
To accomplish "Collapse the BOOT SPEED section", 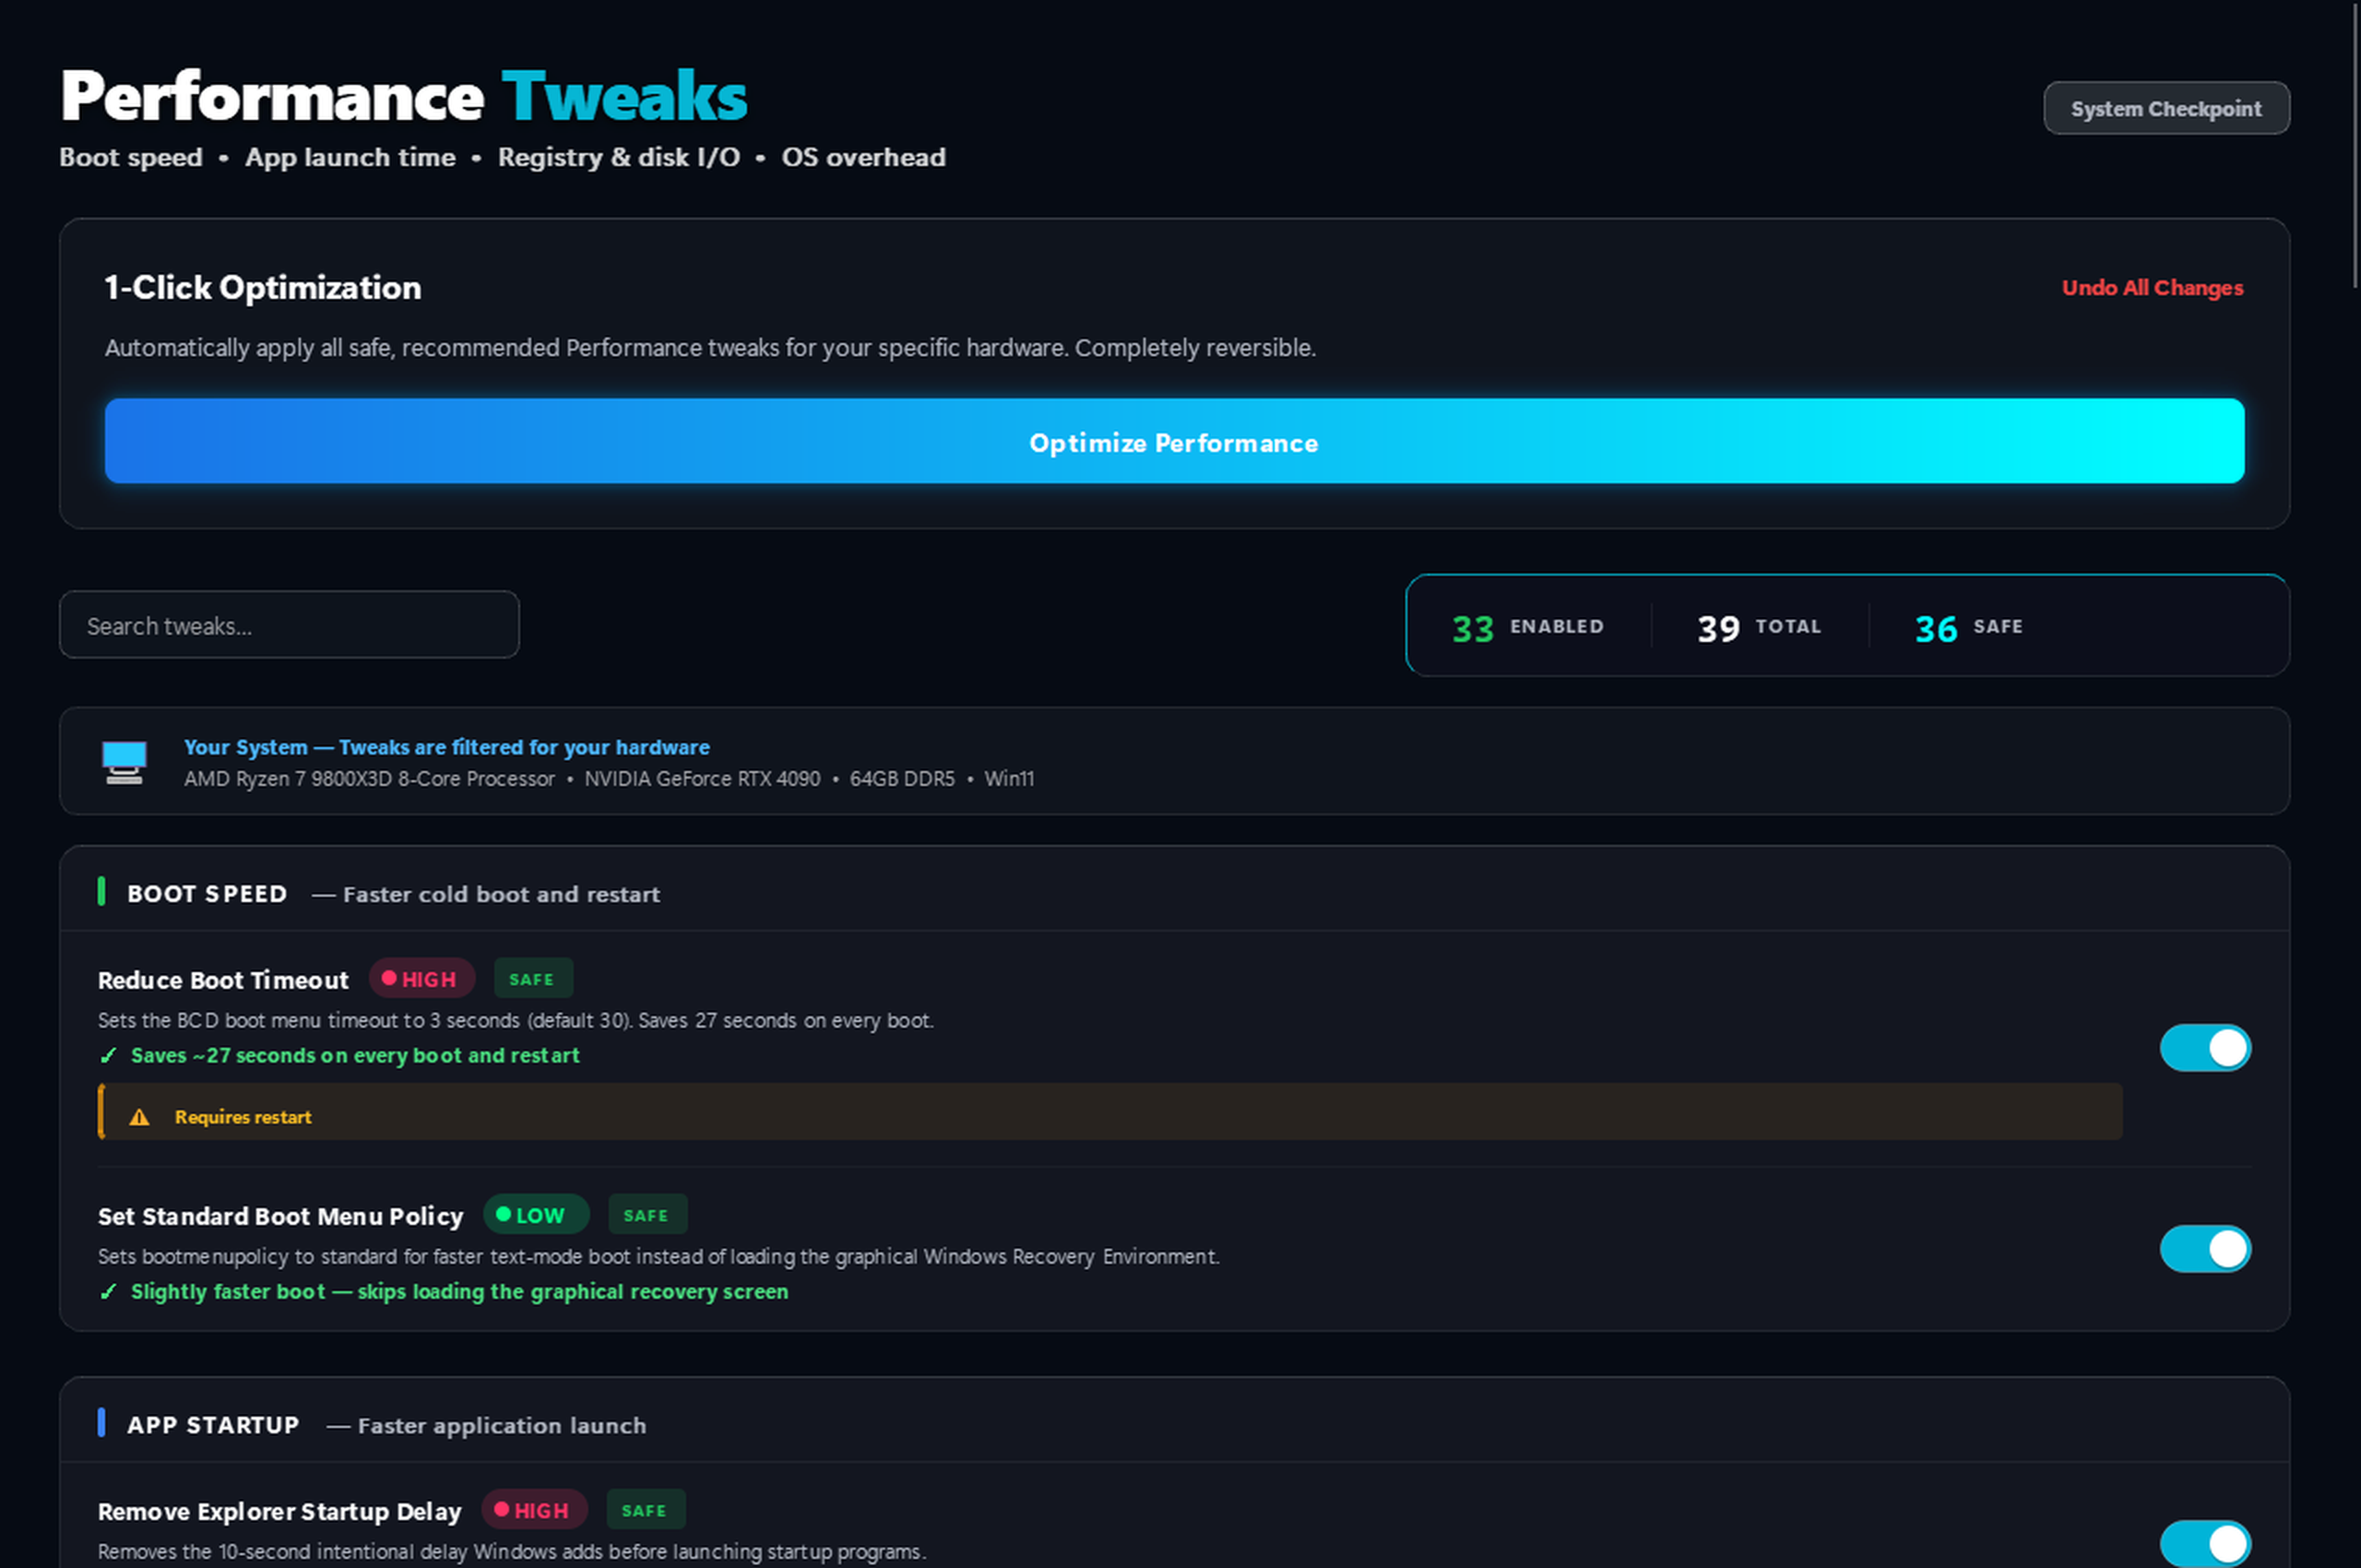I will click(207, 894).
